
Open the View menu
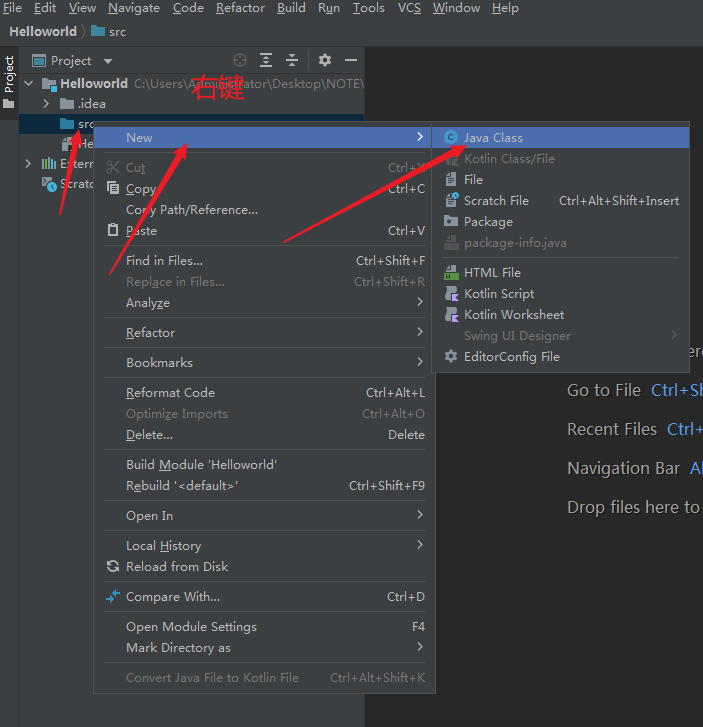(82, 8)
